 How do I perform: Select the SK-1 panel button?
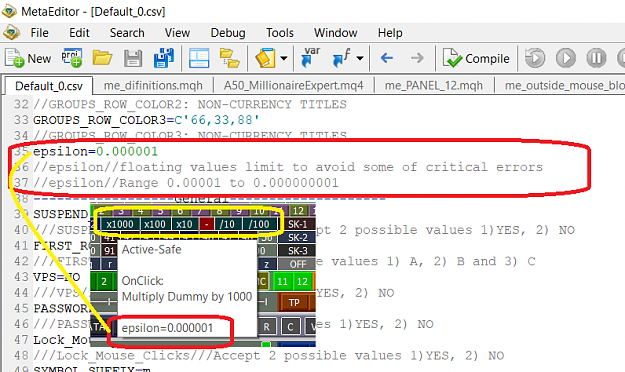[x=298, y=224]
